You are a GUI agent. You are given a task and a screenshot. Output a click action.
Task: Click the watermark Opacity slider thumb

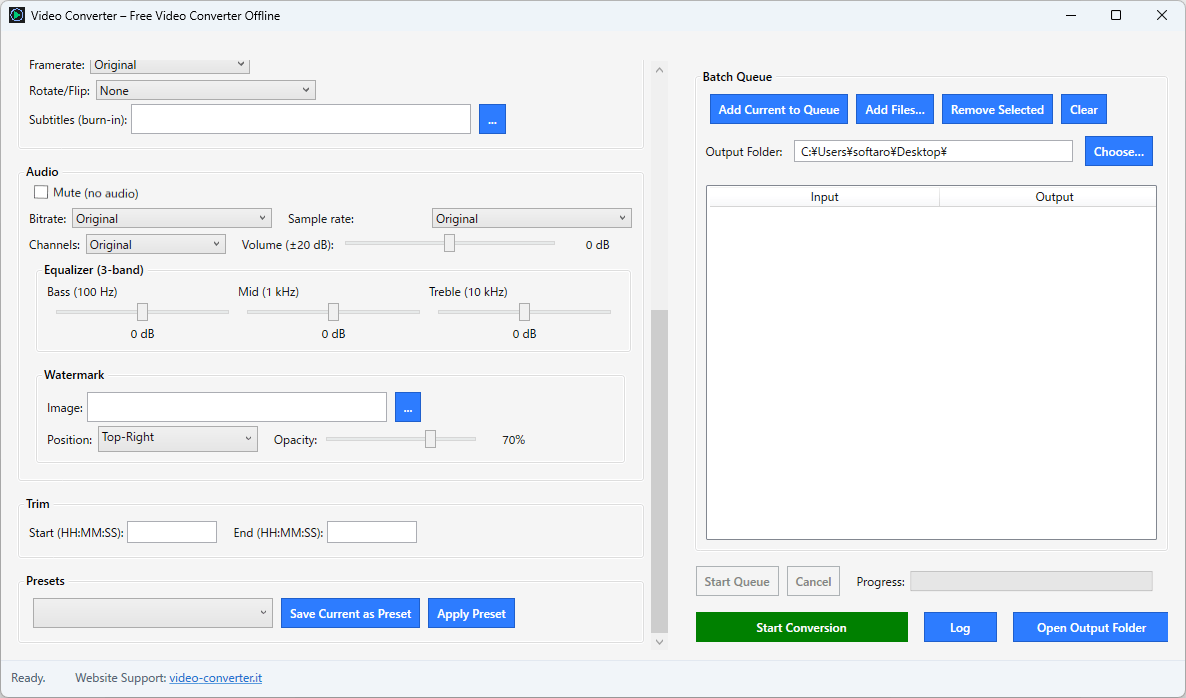tap(430, 439)
